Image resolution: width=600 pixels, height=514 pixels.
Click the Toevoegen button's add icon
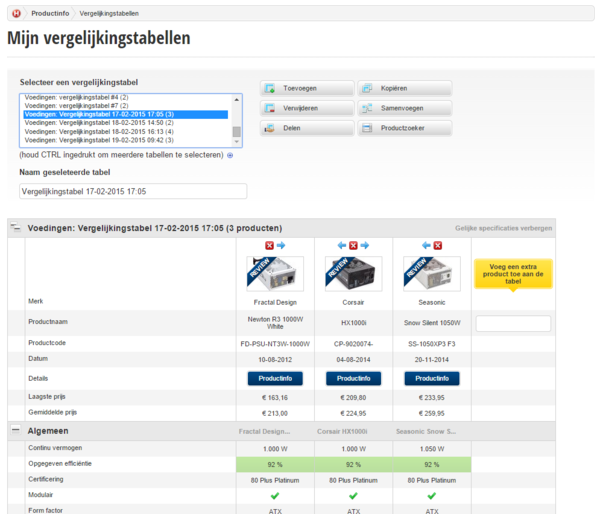pyautogui.click(x=270, y=88)
